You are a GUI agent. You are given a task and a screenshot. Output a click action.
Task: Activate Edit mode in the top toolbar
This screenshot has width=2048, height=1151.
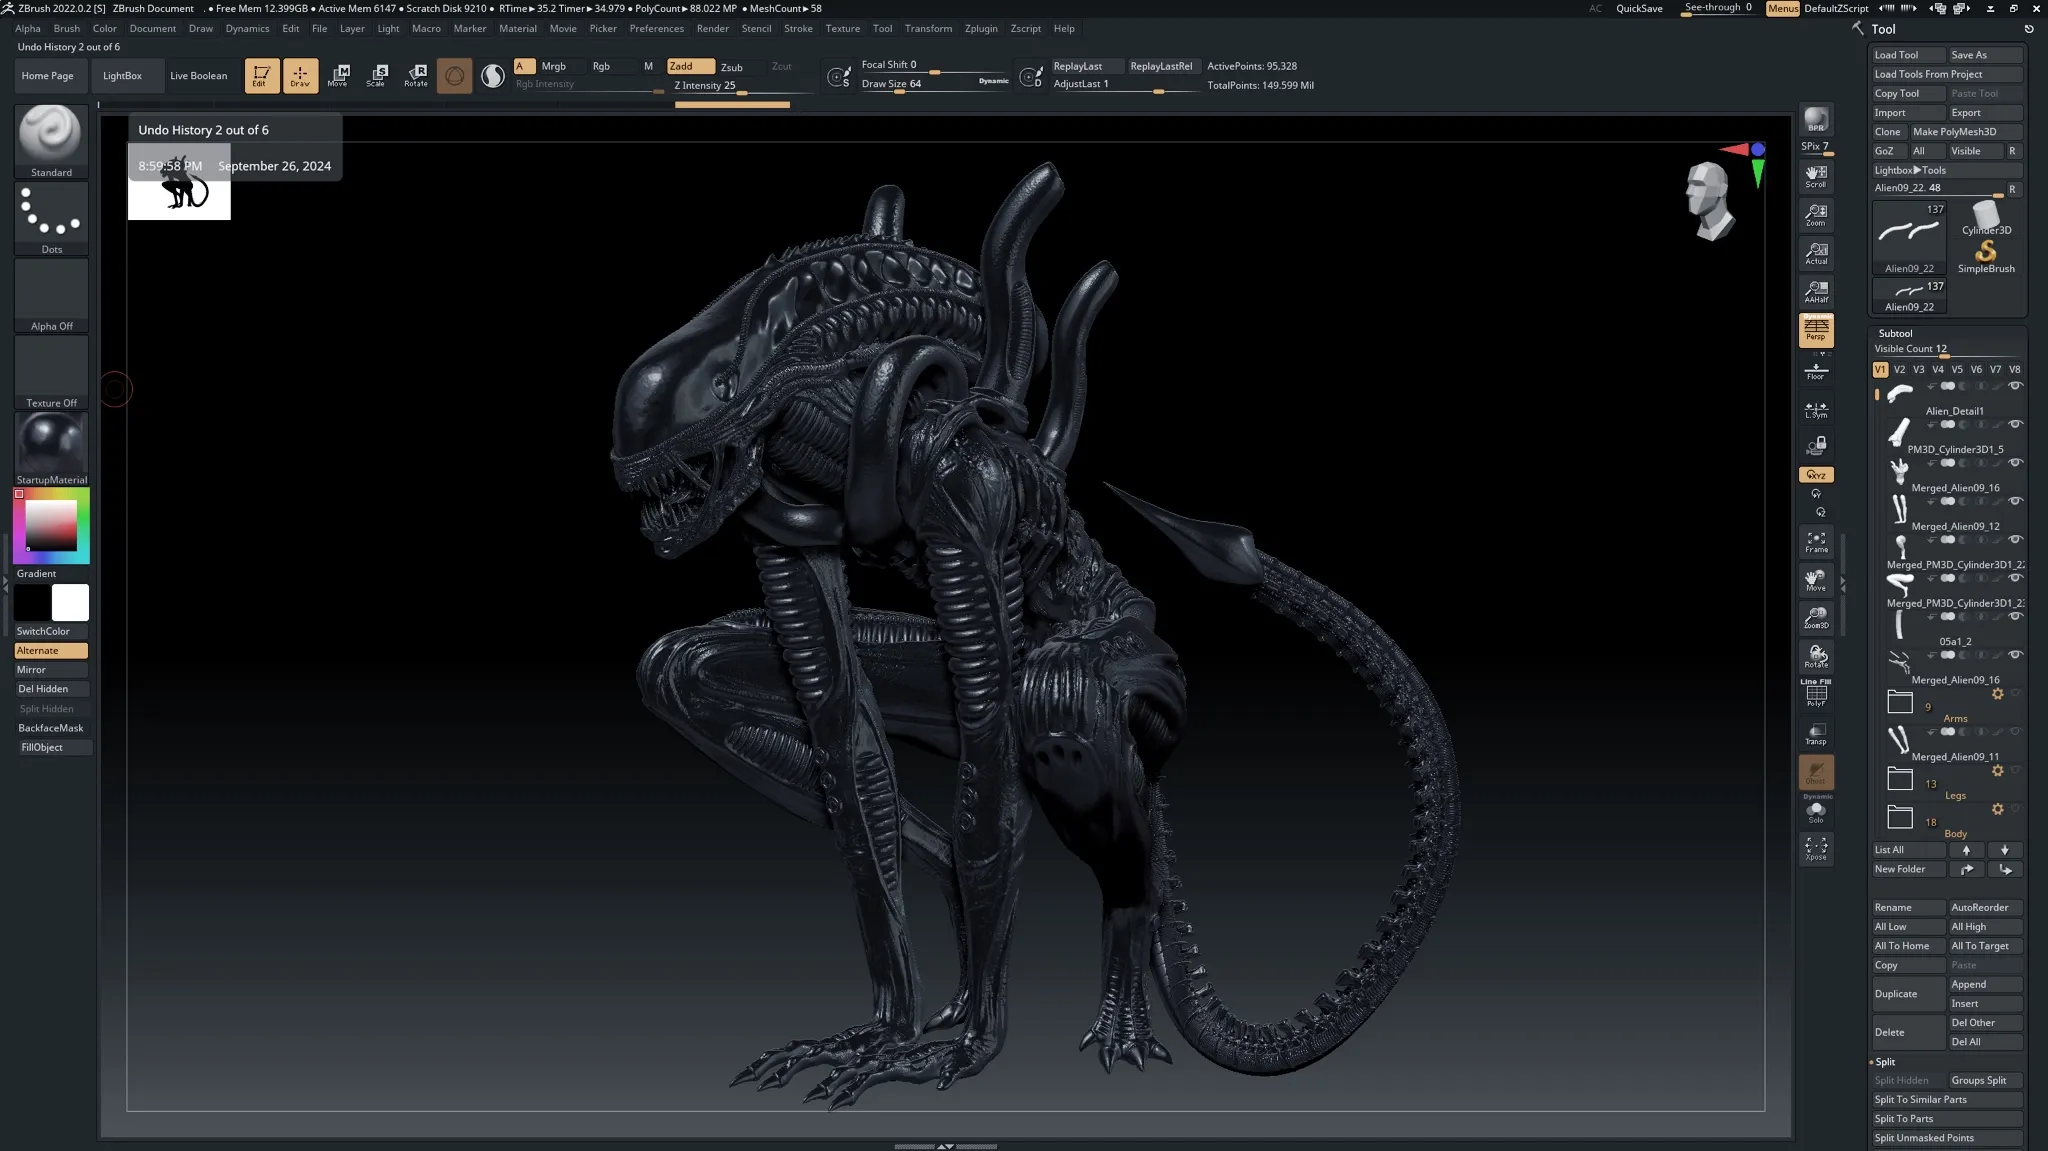tap(261, 75)
